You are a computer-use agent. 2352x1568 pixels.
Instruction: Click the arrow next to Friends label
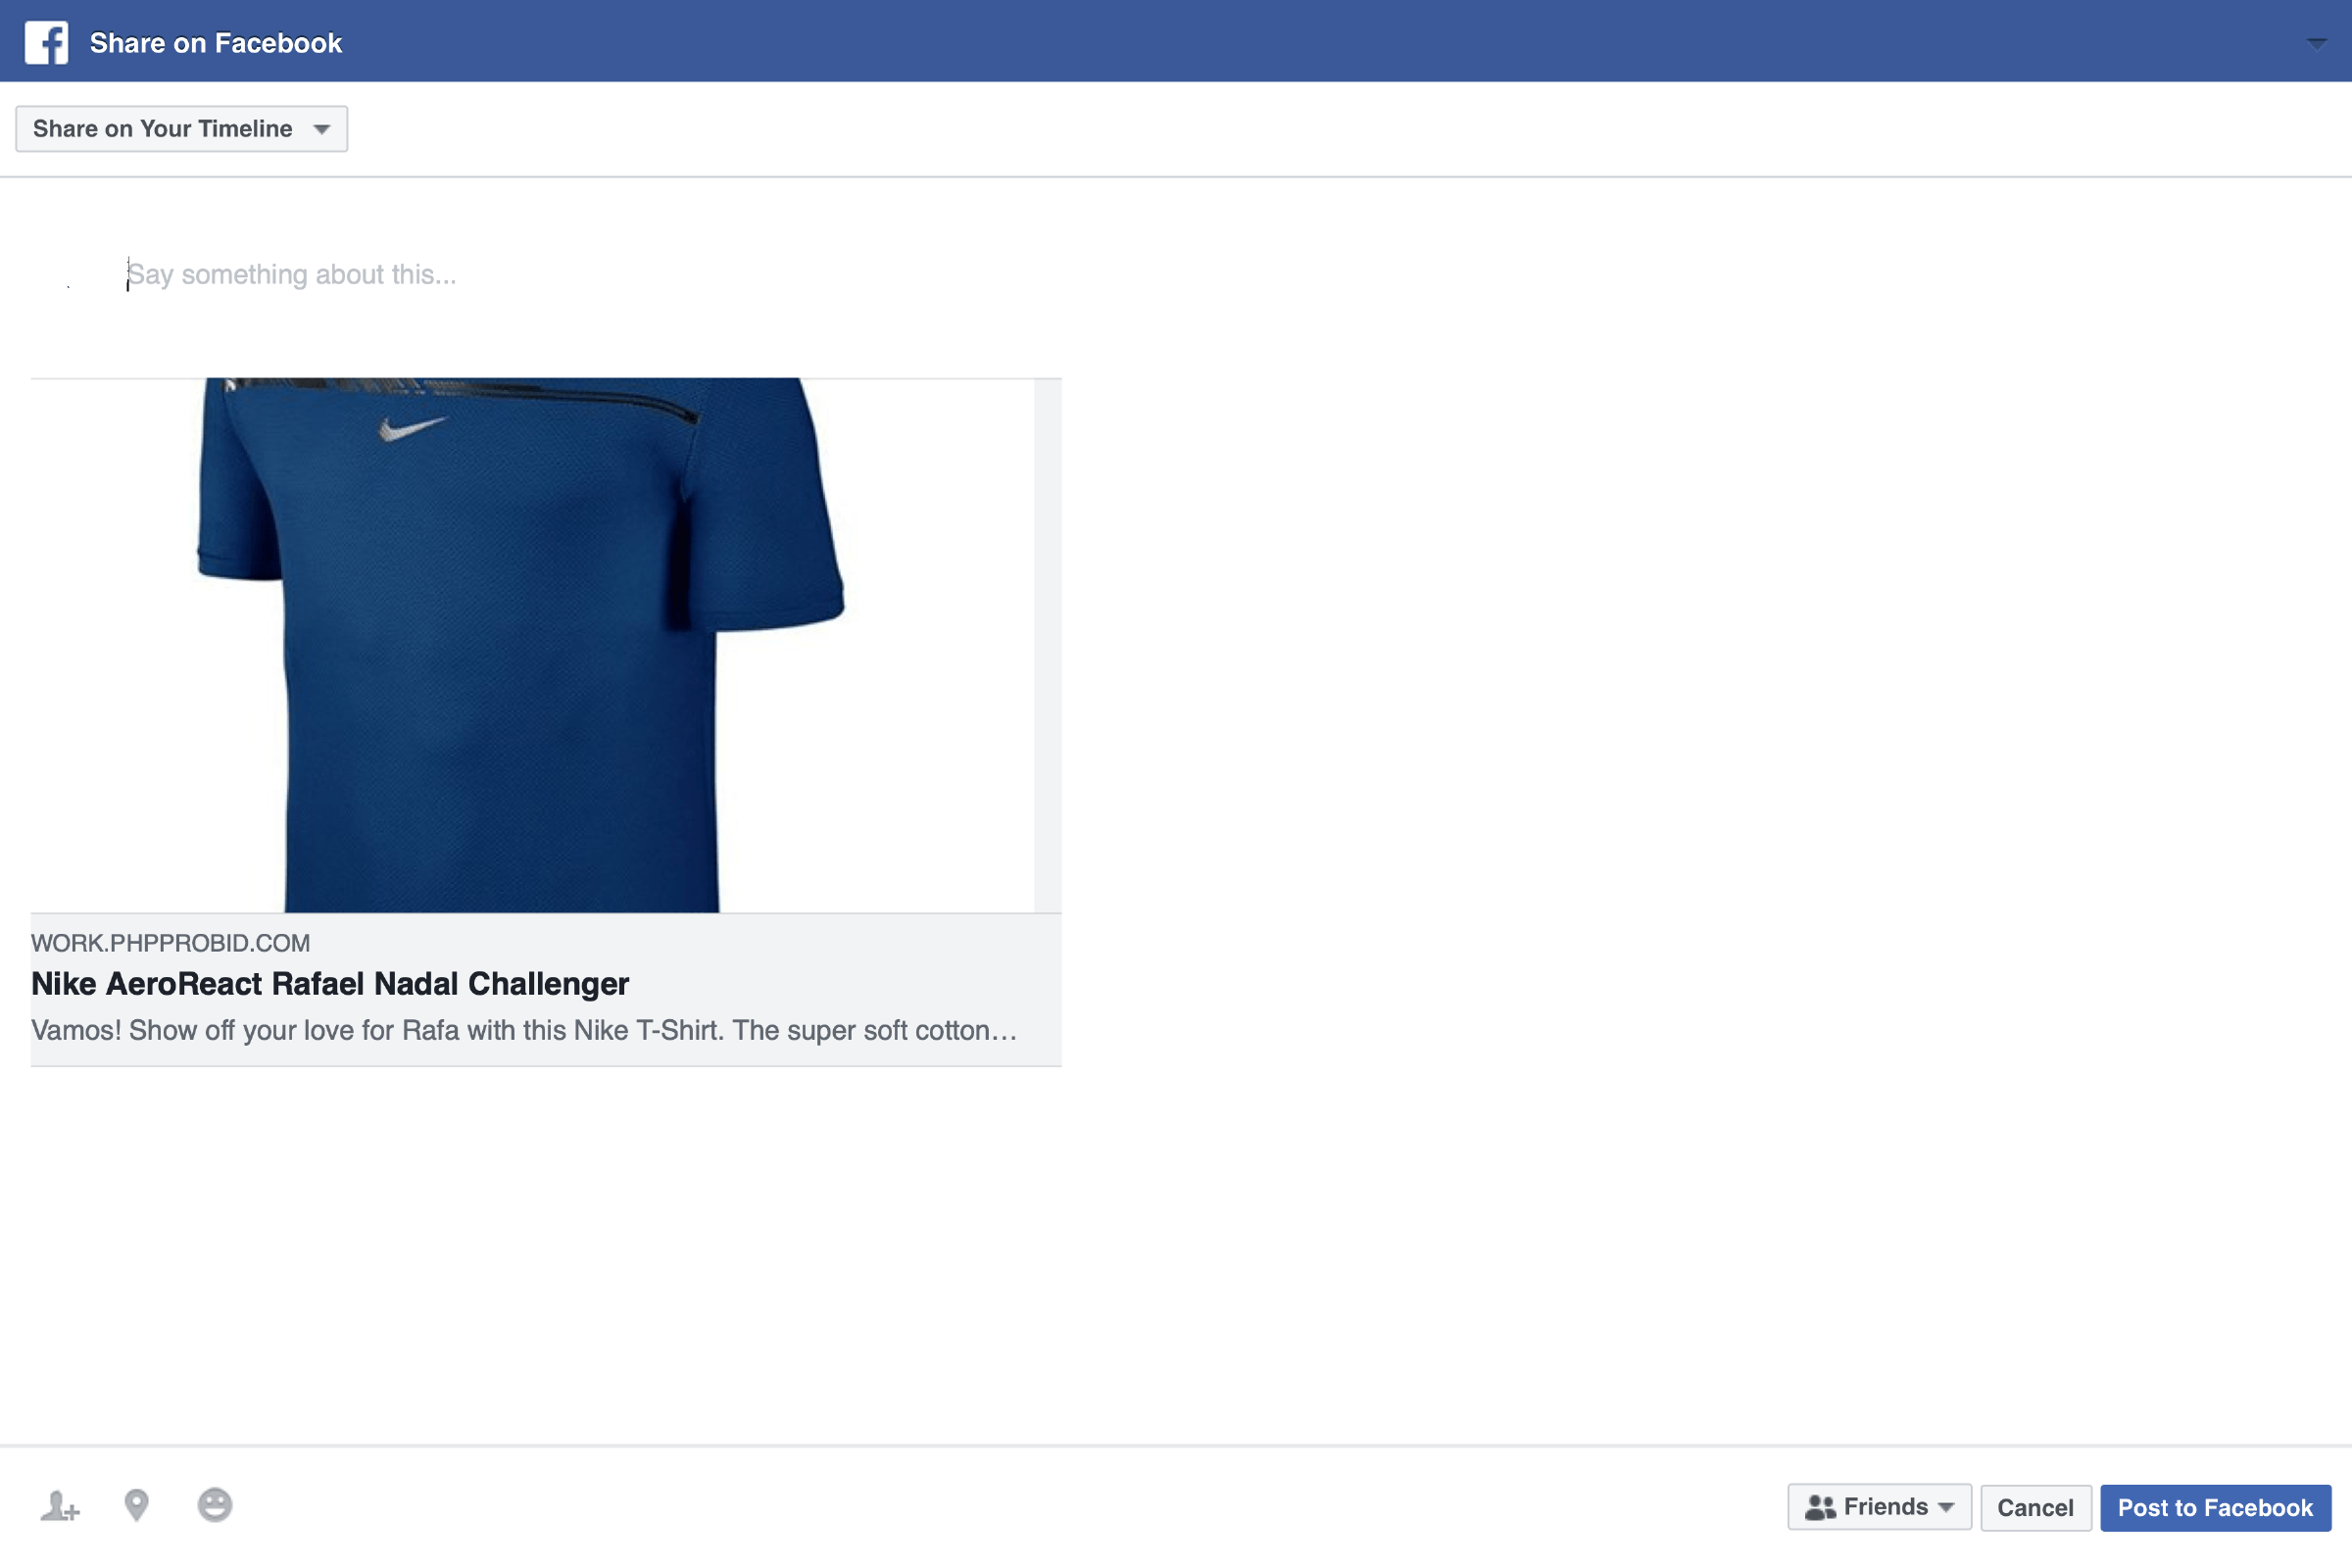pos(1946,1507)
